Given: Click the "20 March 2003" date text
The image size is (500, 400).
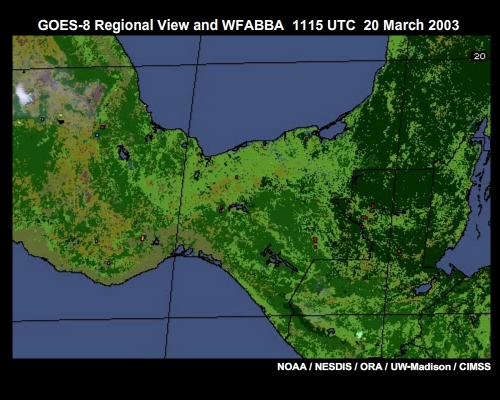Looking at the screenshot, I should pos(411,25).
